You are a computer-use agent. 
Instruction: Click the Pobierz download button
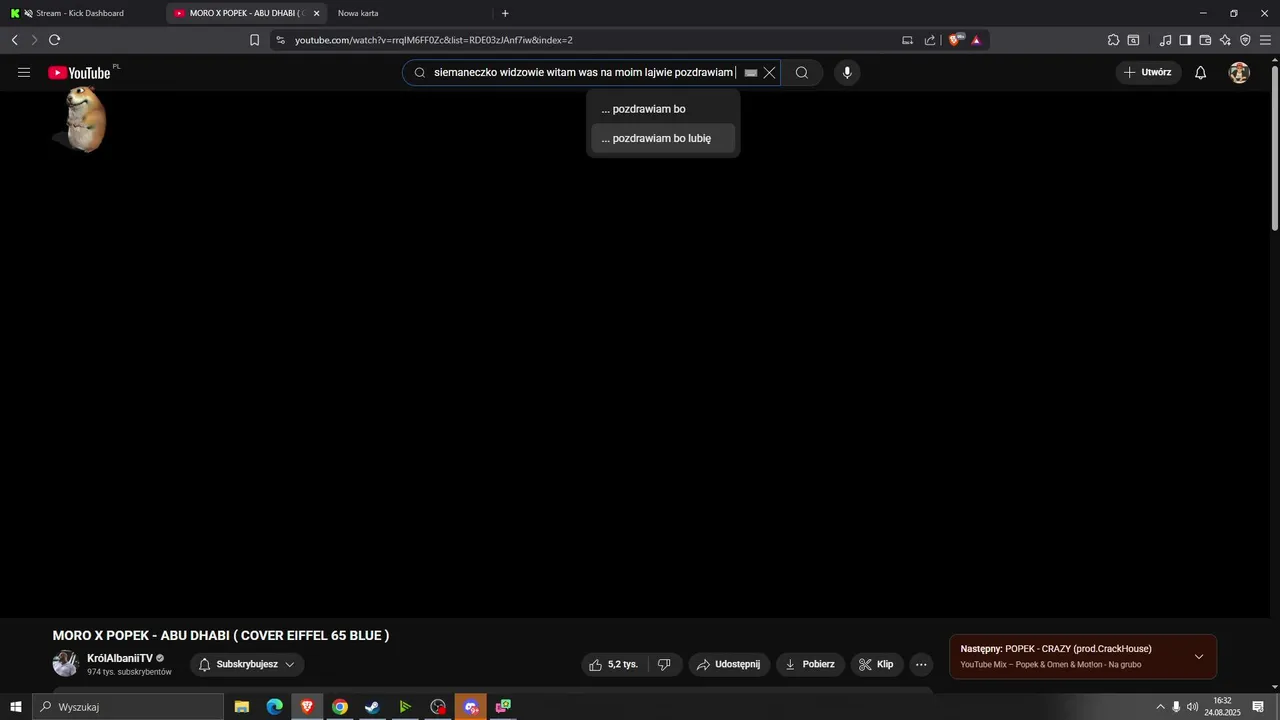click(x=810, y=664)
